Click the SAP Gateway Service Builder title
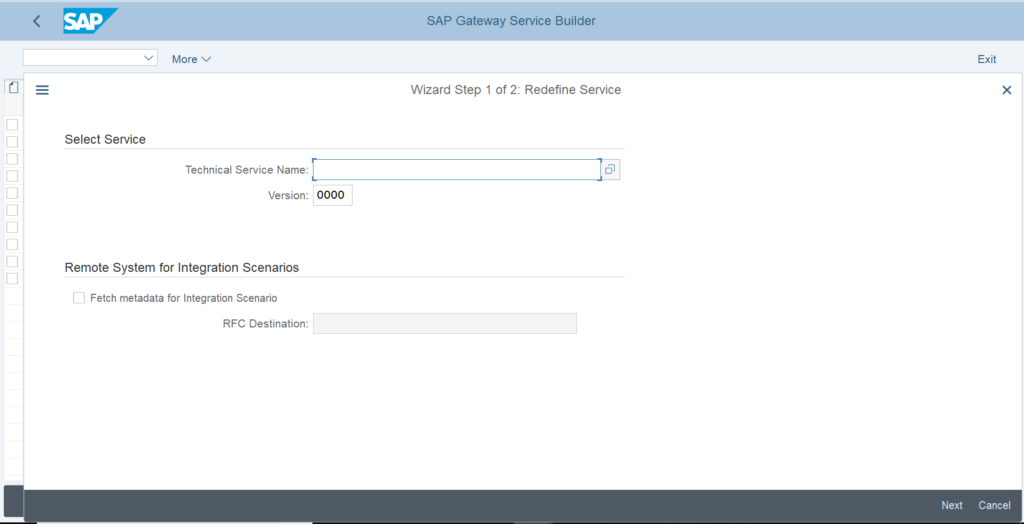1024x524 pixels. pos(511,21)
